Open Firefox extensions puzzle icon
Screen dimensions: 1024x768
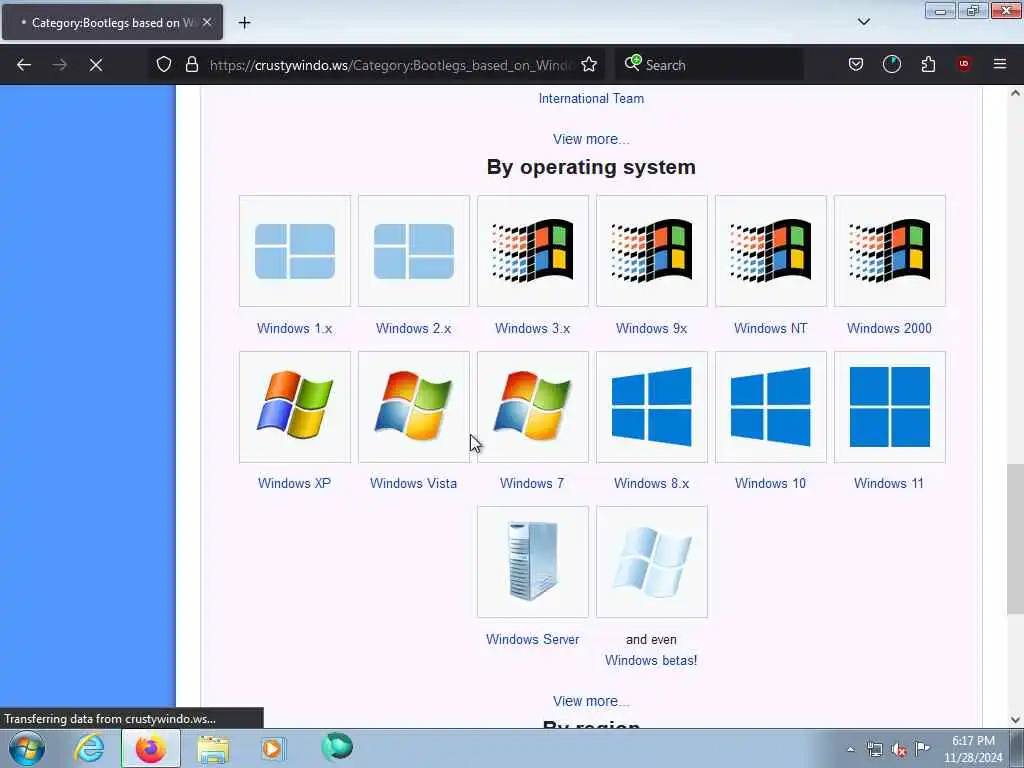pos(928,65)
